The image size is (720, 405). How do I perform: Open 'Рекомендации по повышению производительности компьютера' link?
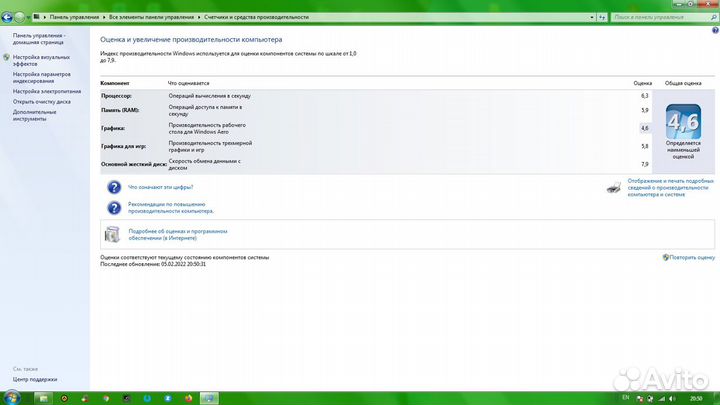coord(171,208)
